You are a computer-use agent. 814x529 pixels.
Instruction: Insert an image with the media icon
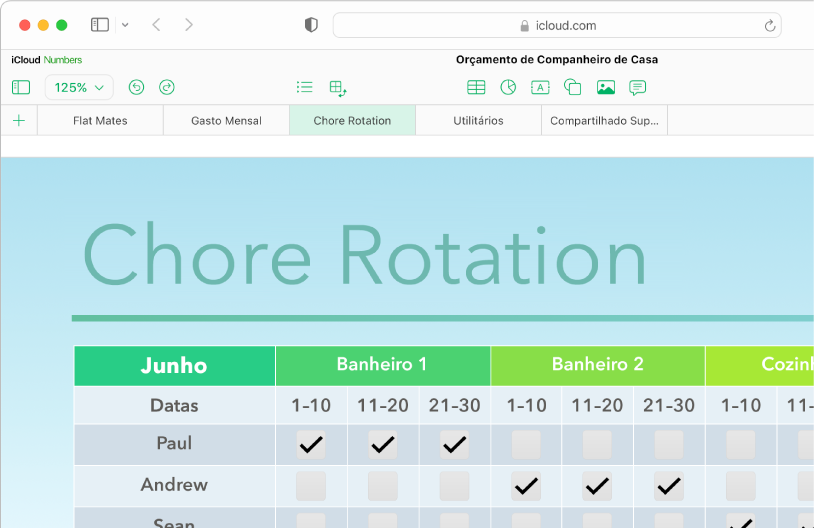[605, 88]
